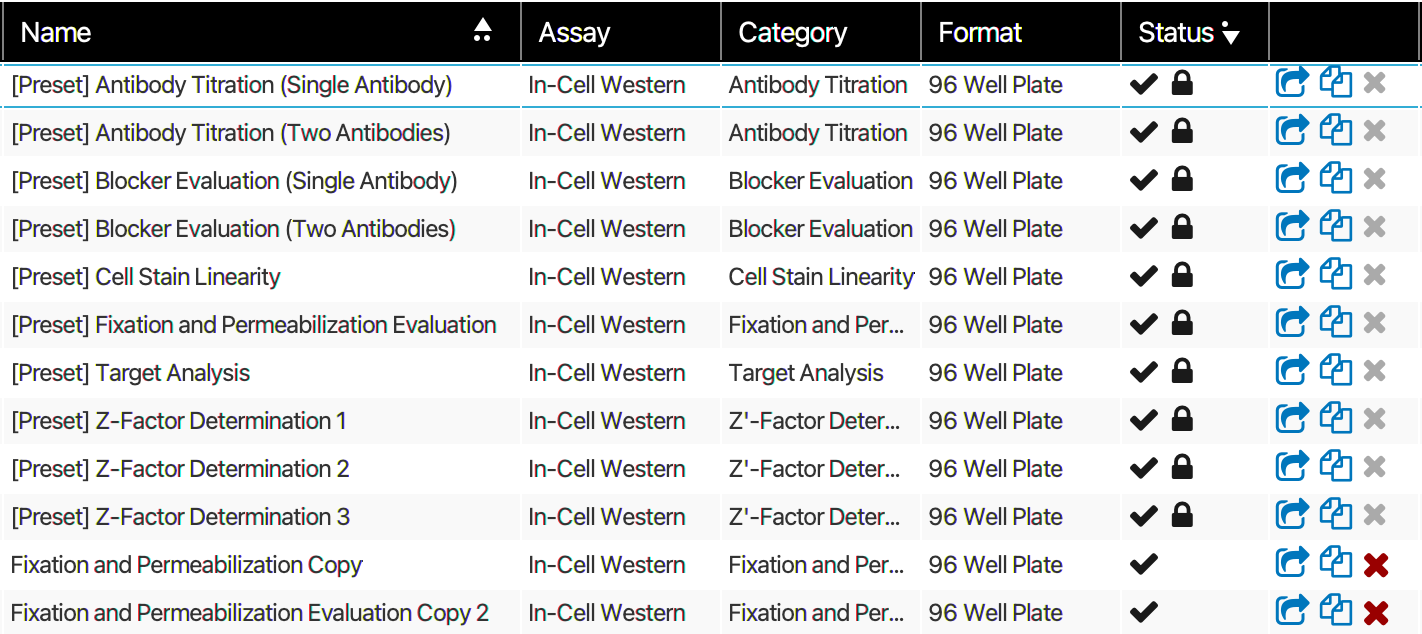Image resolution: width=1422 pixels, height=634 pixels.
Task: Export the Z-Factor Determination 3 preset
Action: [1292, 514]
